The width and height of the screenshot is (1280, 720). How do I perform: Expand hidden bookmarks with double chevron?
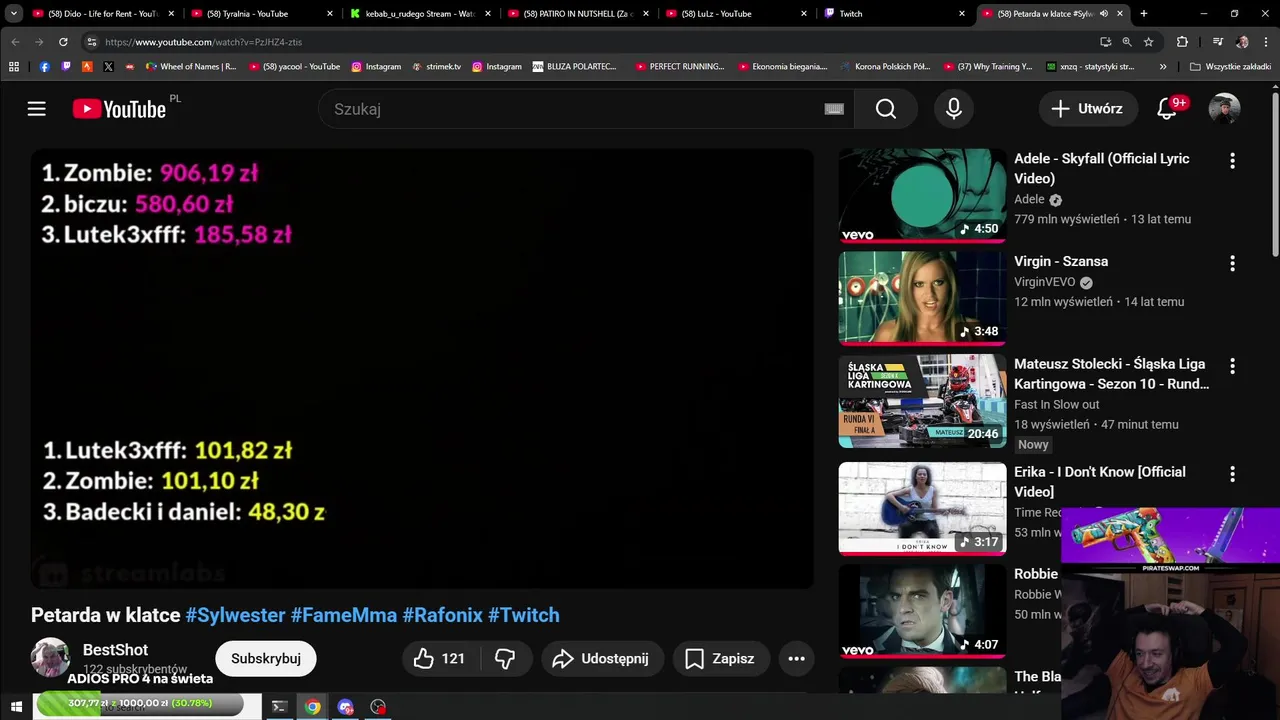pyautogui.click(x=1162, y=67)
